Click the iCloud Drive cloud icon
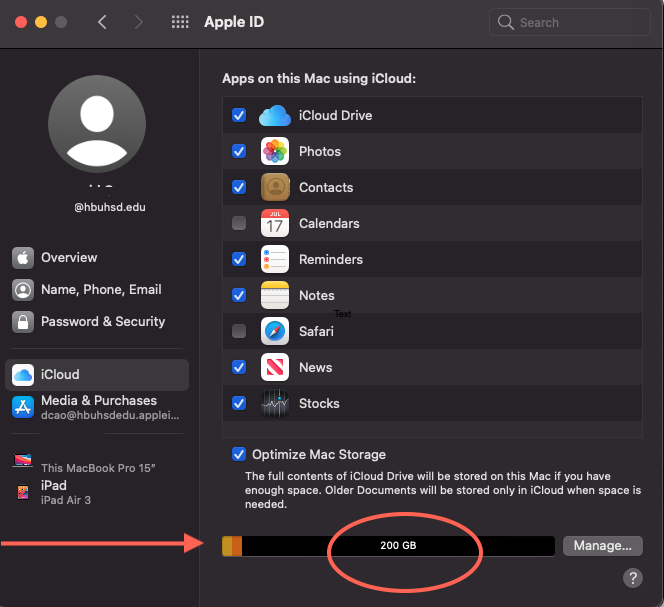Screen dimensions: 664x607 coord(275,116)
